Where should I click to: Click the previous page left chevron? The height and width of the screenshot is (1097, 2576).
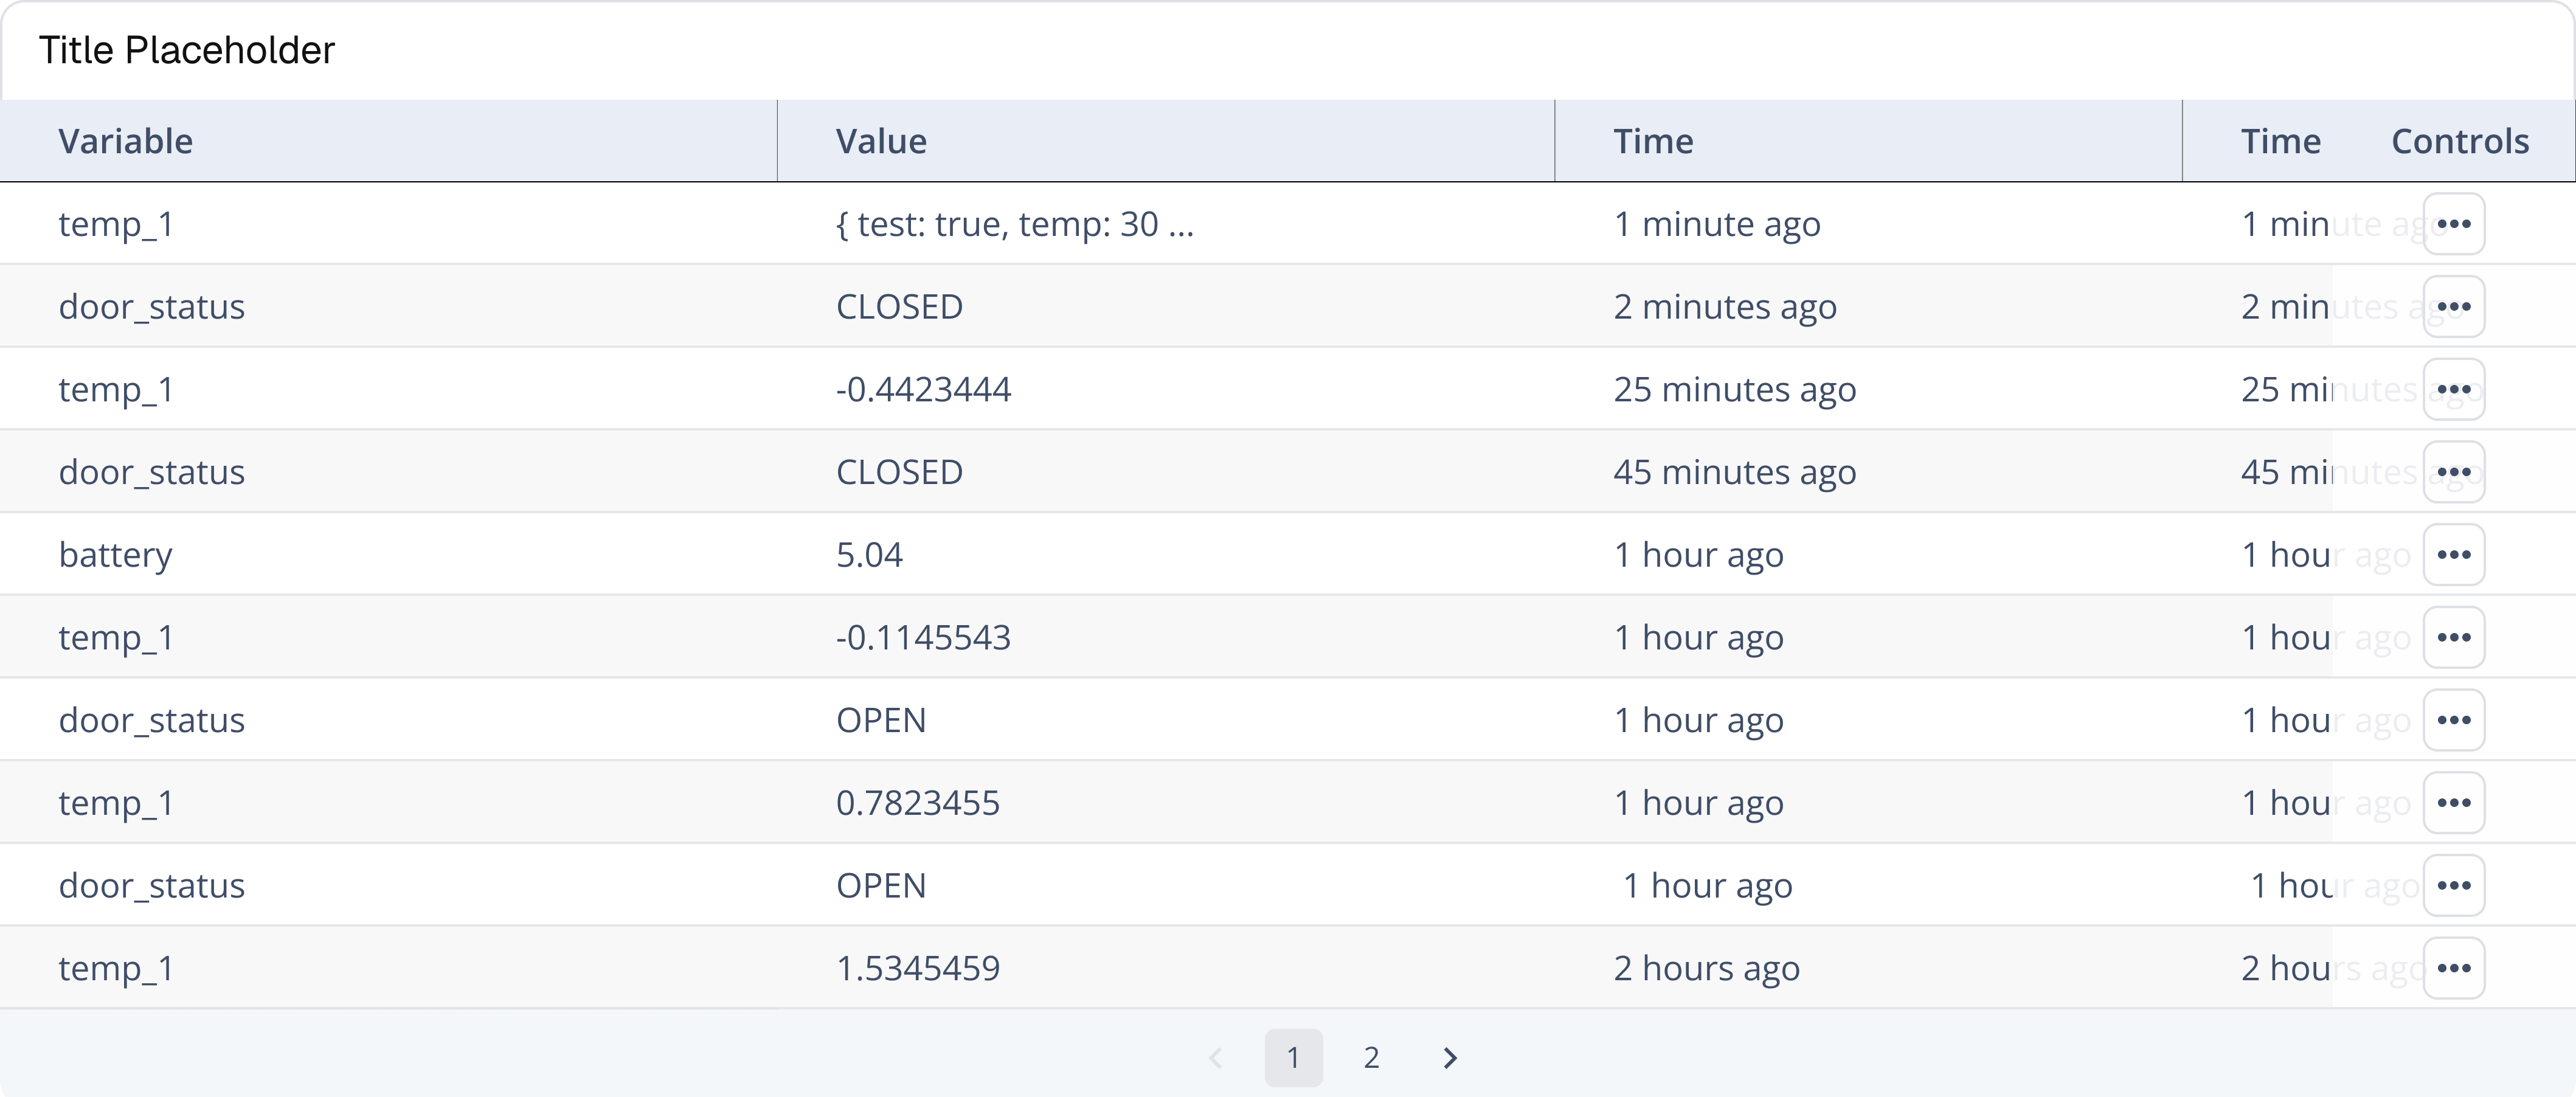pos(1215,1057)
